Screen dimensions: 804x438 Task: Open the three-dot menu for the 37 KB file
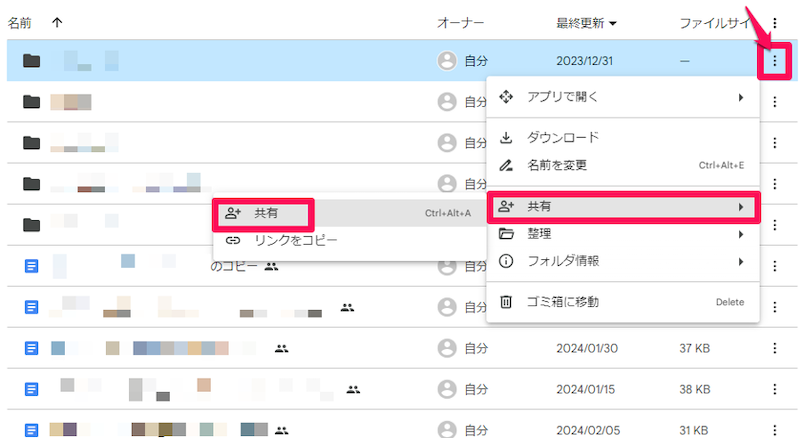tap(774, 348)
